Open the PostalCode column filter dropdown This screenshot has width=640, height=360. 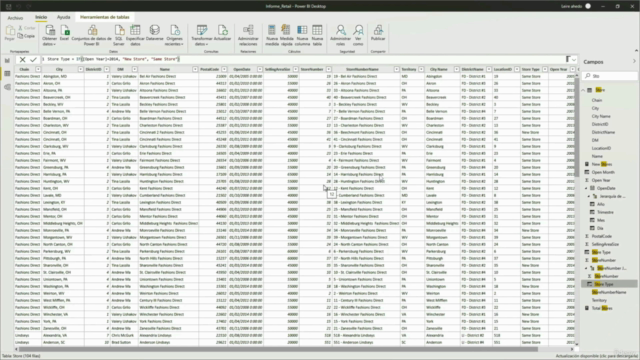[x=224, y=69]
